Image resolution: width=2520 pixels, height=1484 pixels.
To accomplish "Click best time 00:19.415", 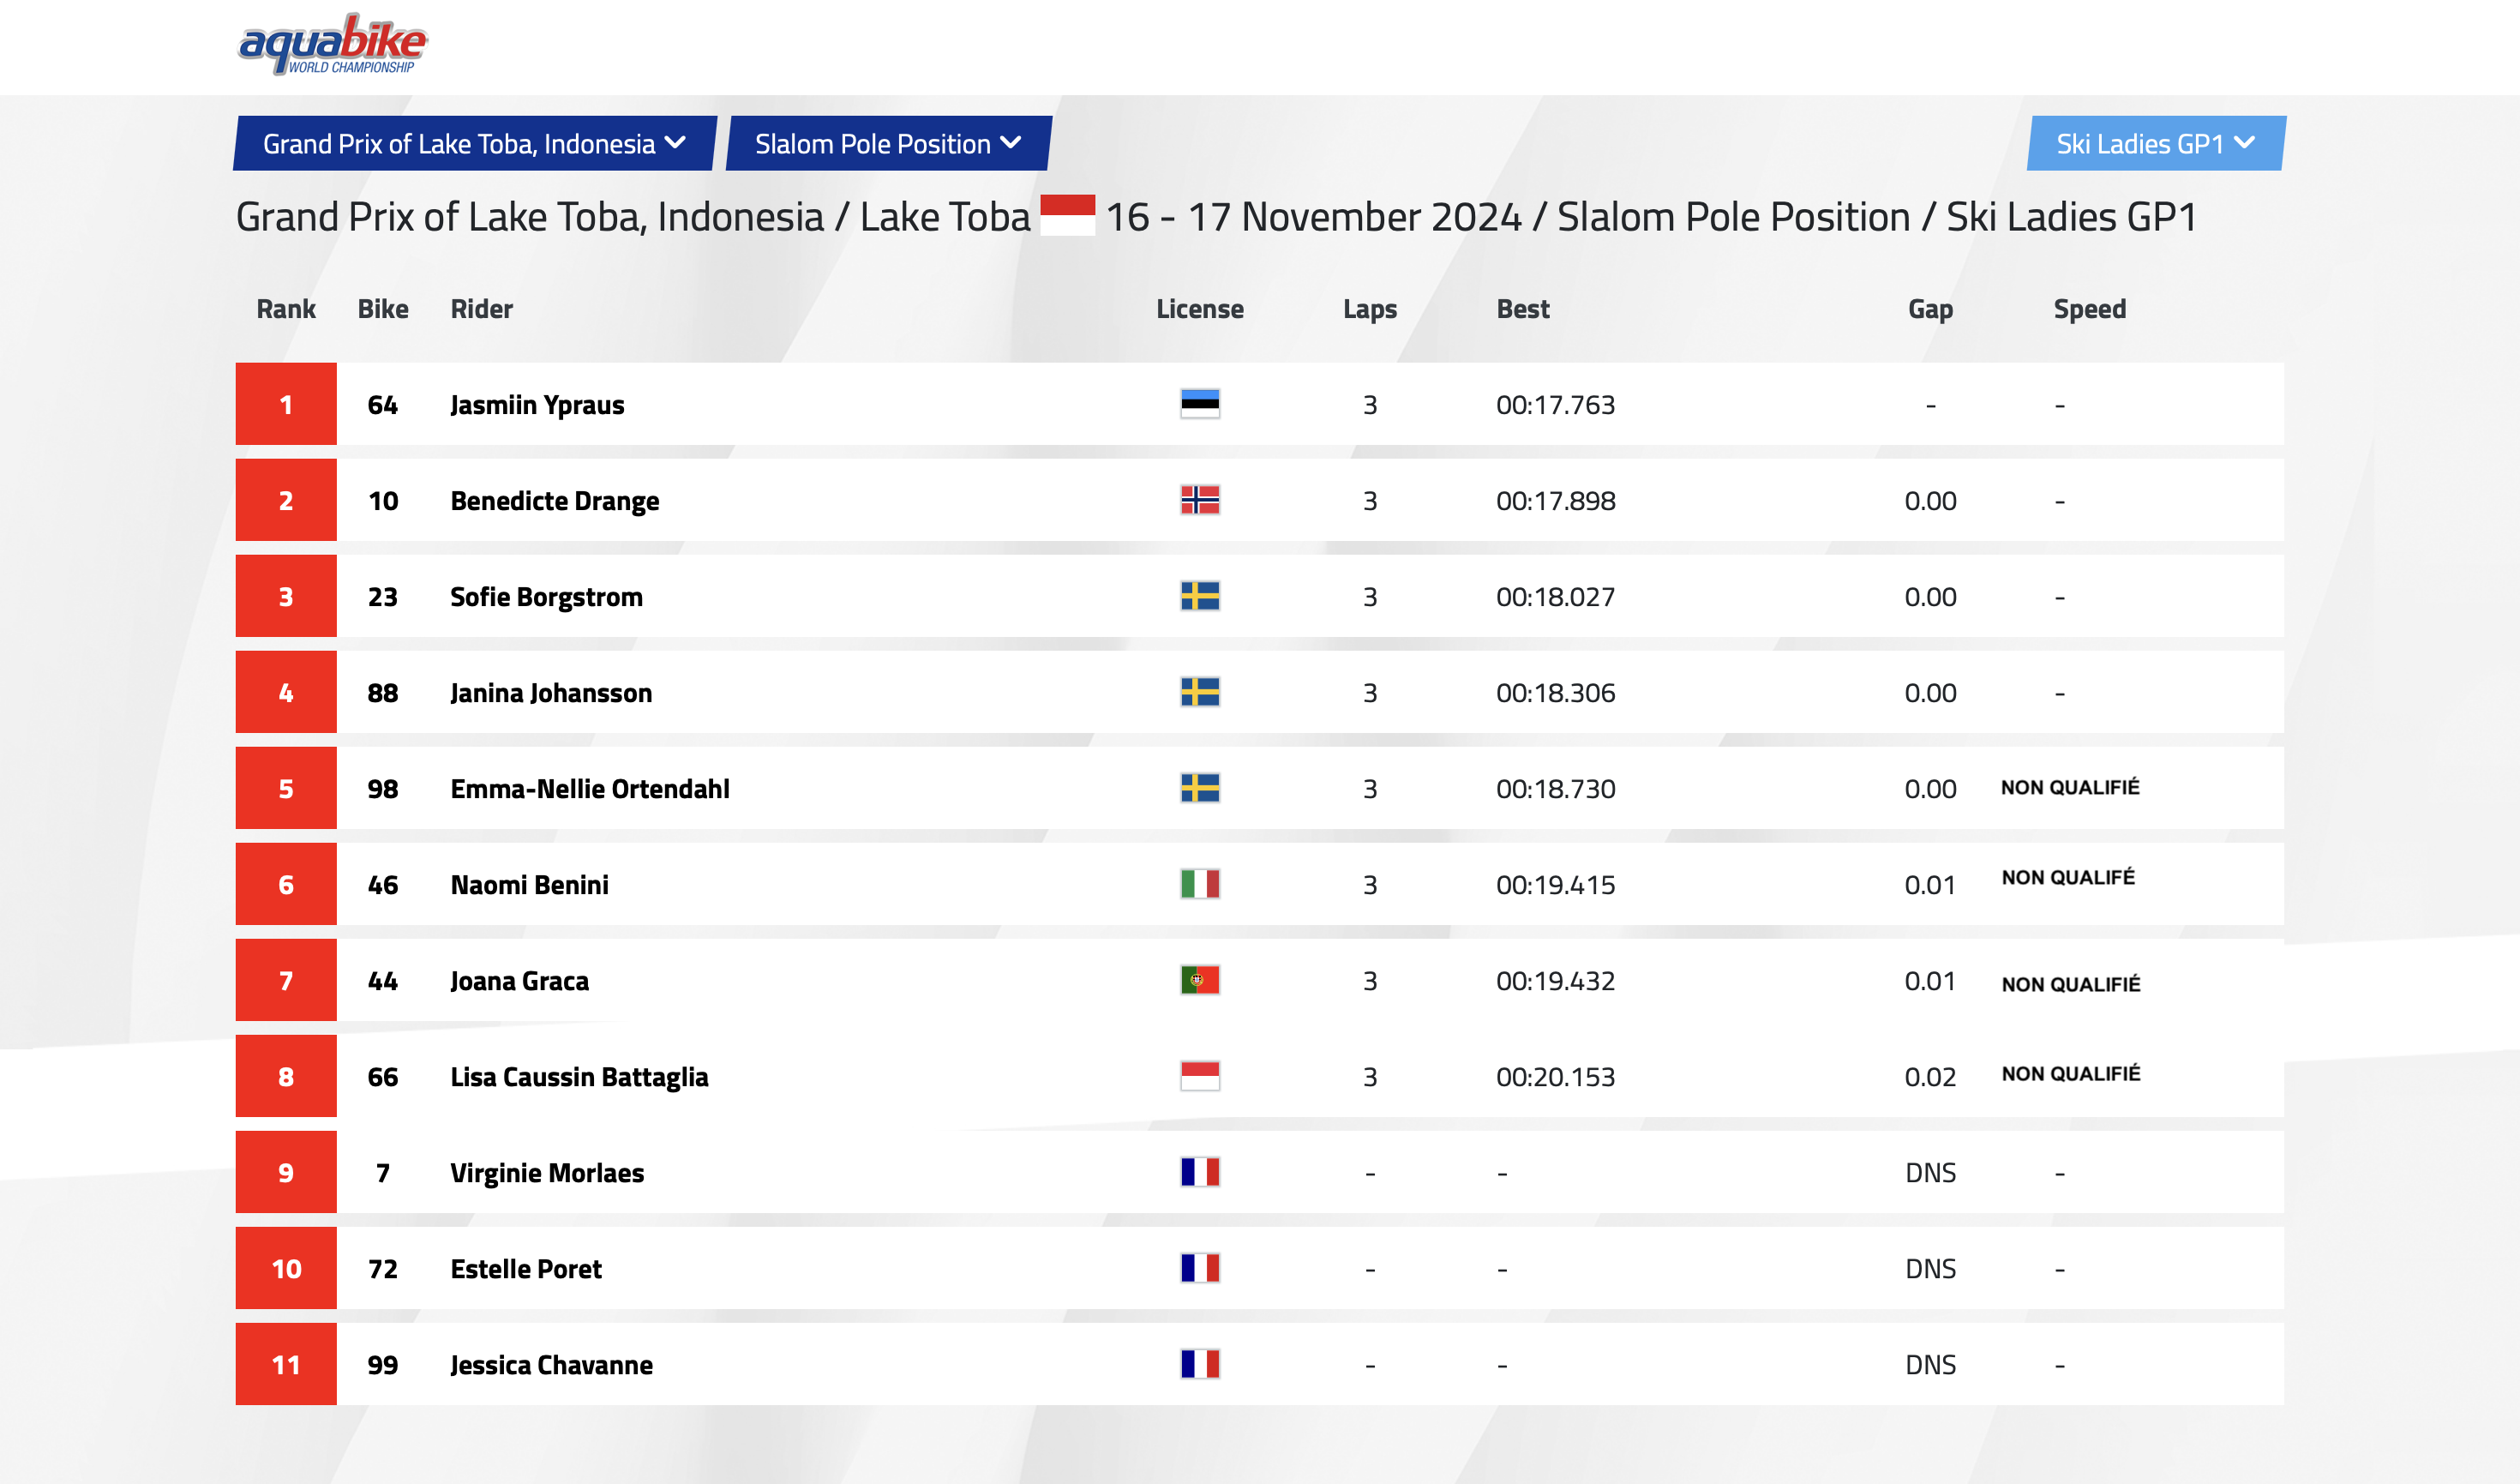I will click(1556, 885).
